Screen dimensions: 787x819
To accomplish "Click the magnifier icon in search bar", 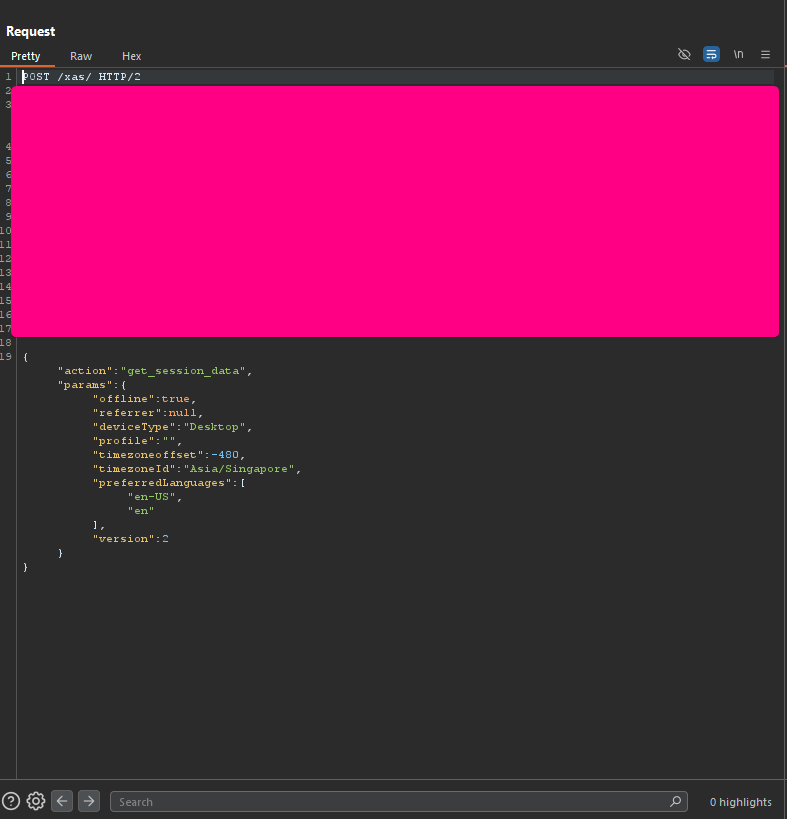I will click(x=677, y=801).
